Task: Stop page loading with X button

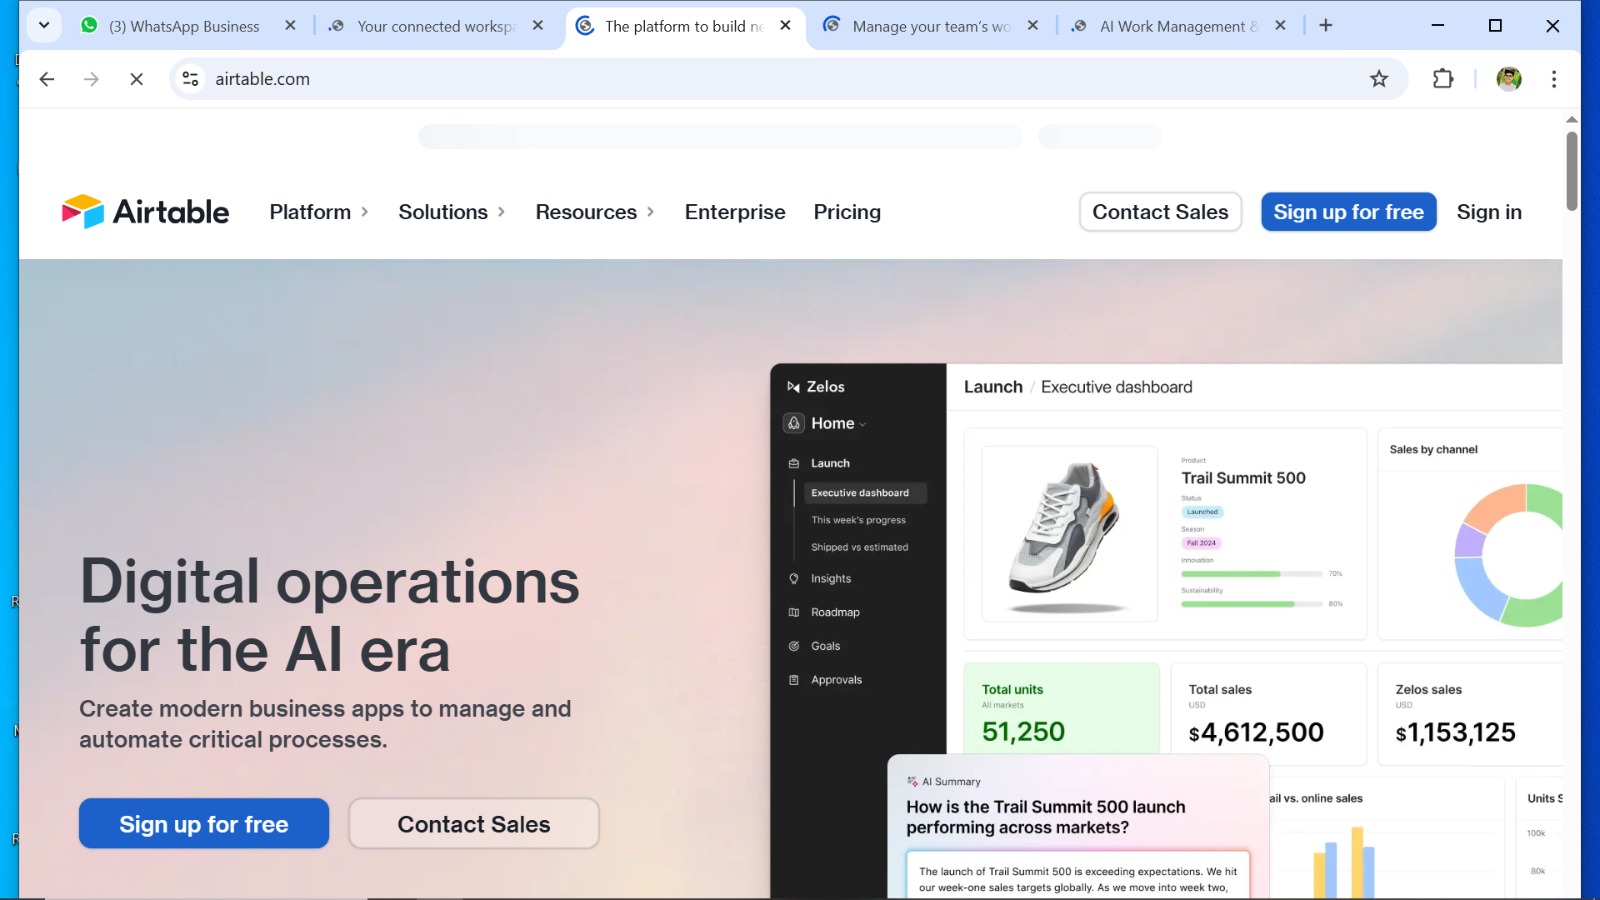Action: 137,79
